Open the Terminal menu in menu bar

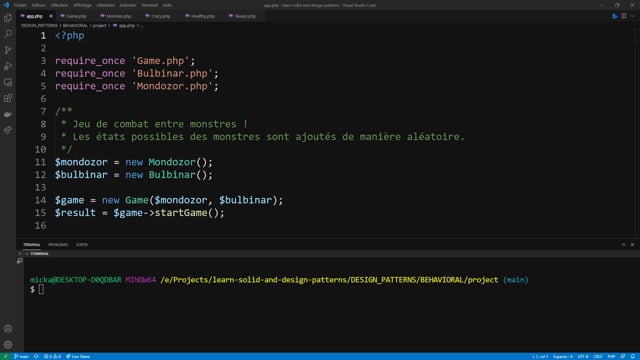coord(149,5)
